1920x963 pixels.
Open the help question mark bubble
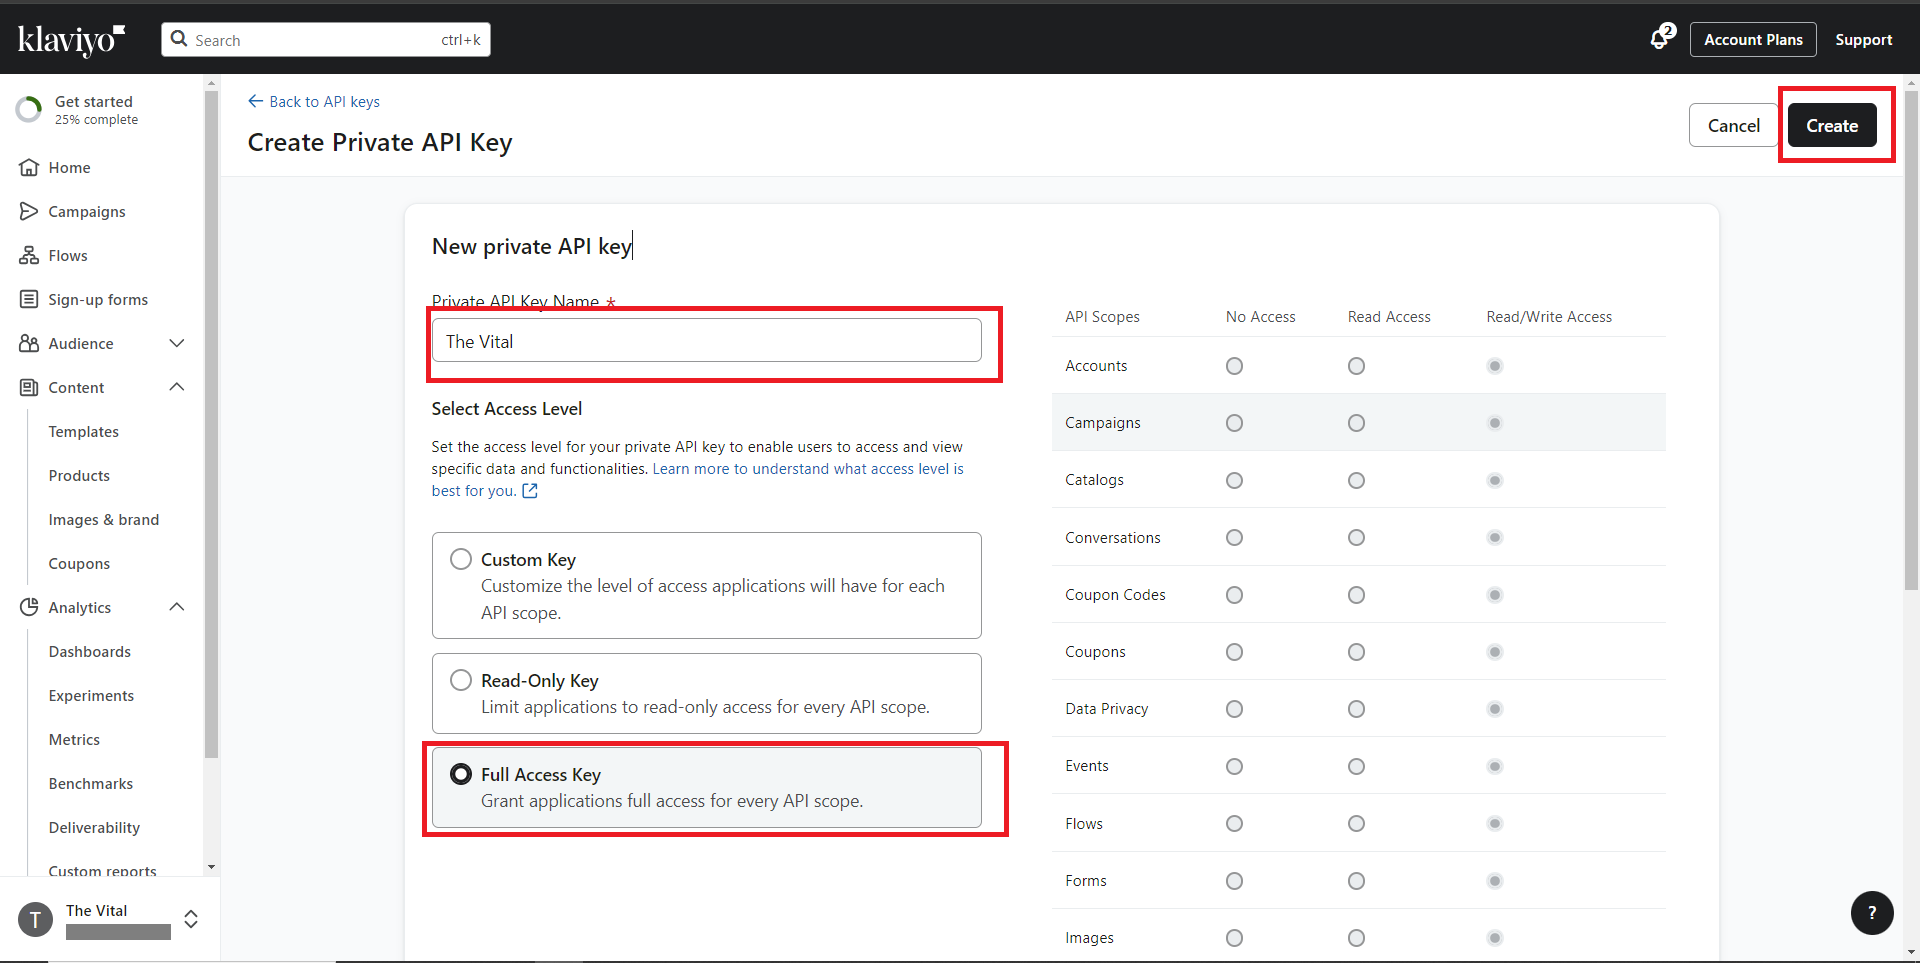click(1871, 912)
